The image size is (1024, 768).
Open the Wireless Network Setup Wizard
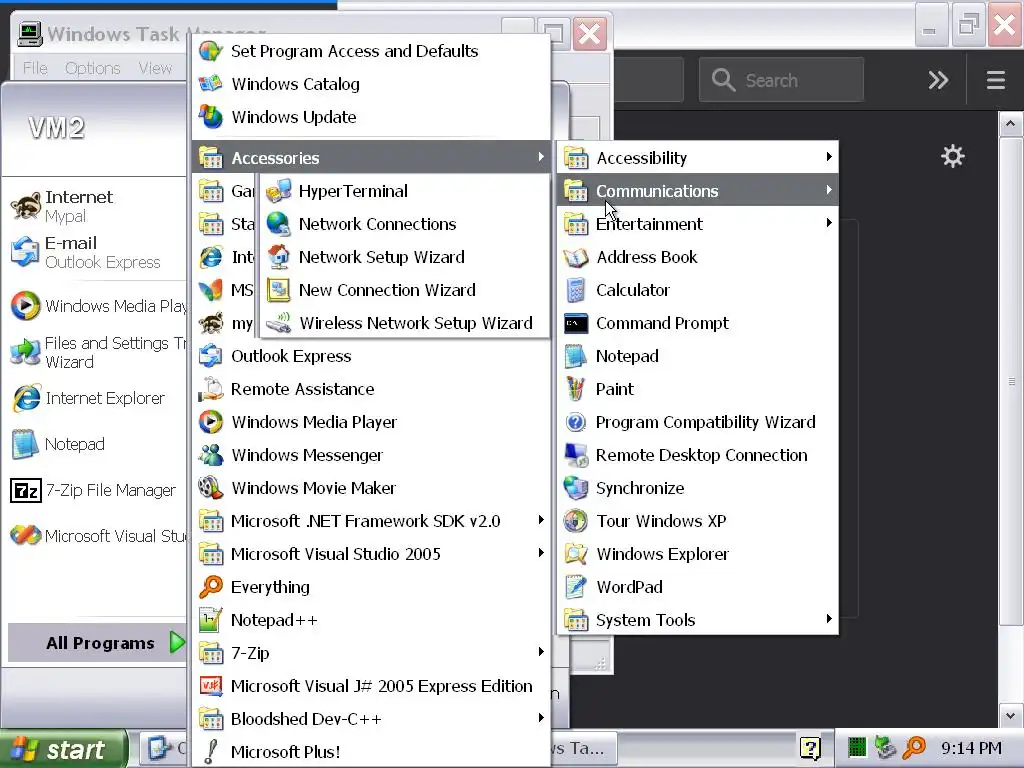pos(404,323)
